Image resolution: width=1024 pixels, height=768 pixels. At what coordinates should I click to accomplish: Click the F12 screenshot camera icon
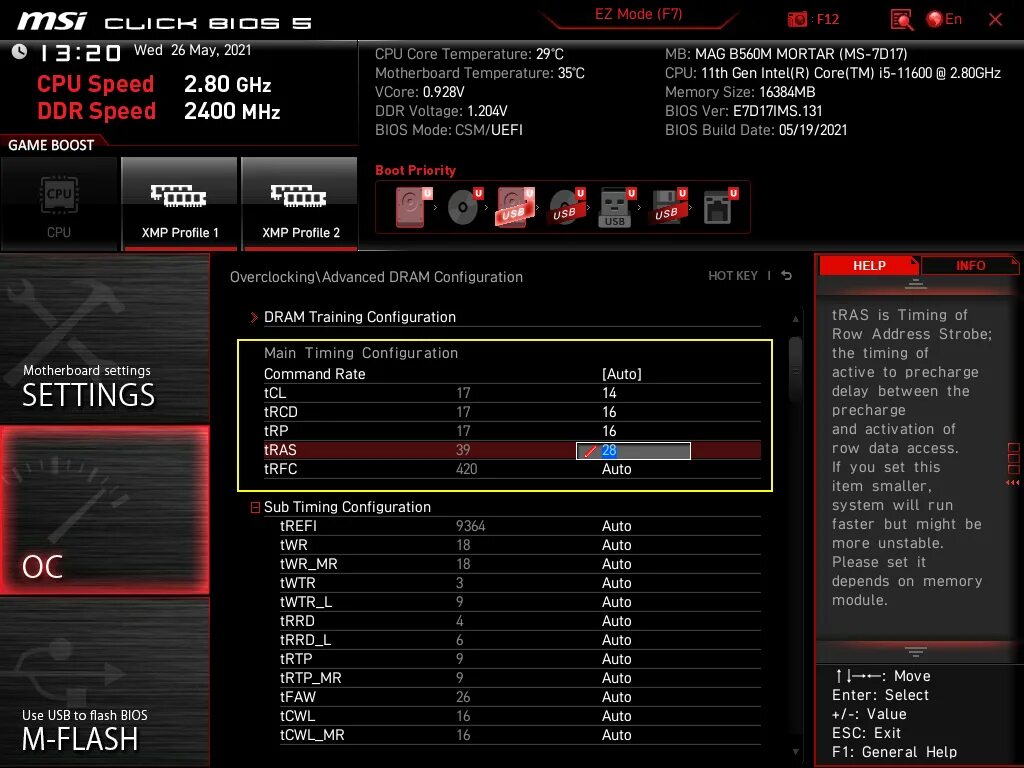click(x=797, y=20)
